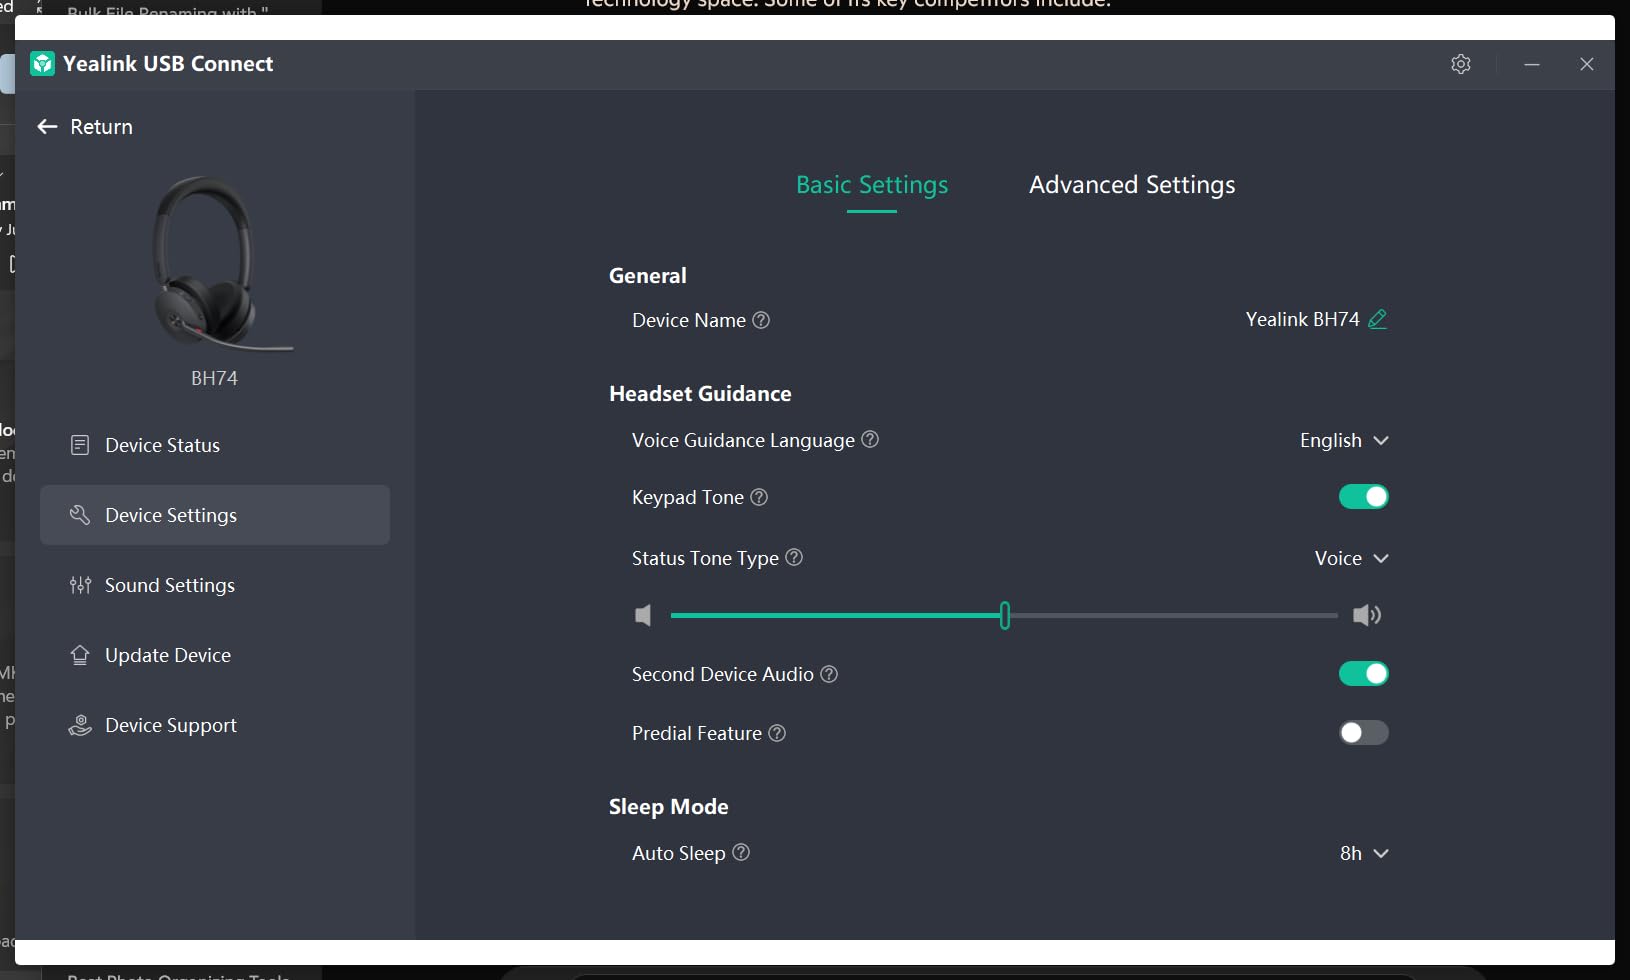The height and width of the screenshot is (980, 1630).
Task: Show help for Device Name
Action: coord(761,320)
